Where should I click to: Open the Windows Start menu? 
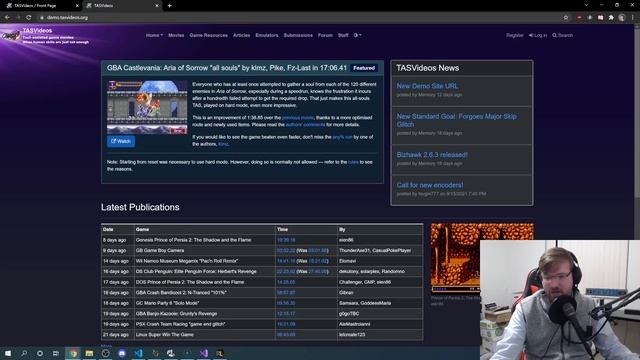pos(8,353)
